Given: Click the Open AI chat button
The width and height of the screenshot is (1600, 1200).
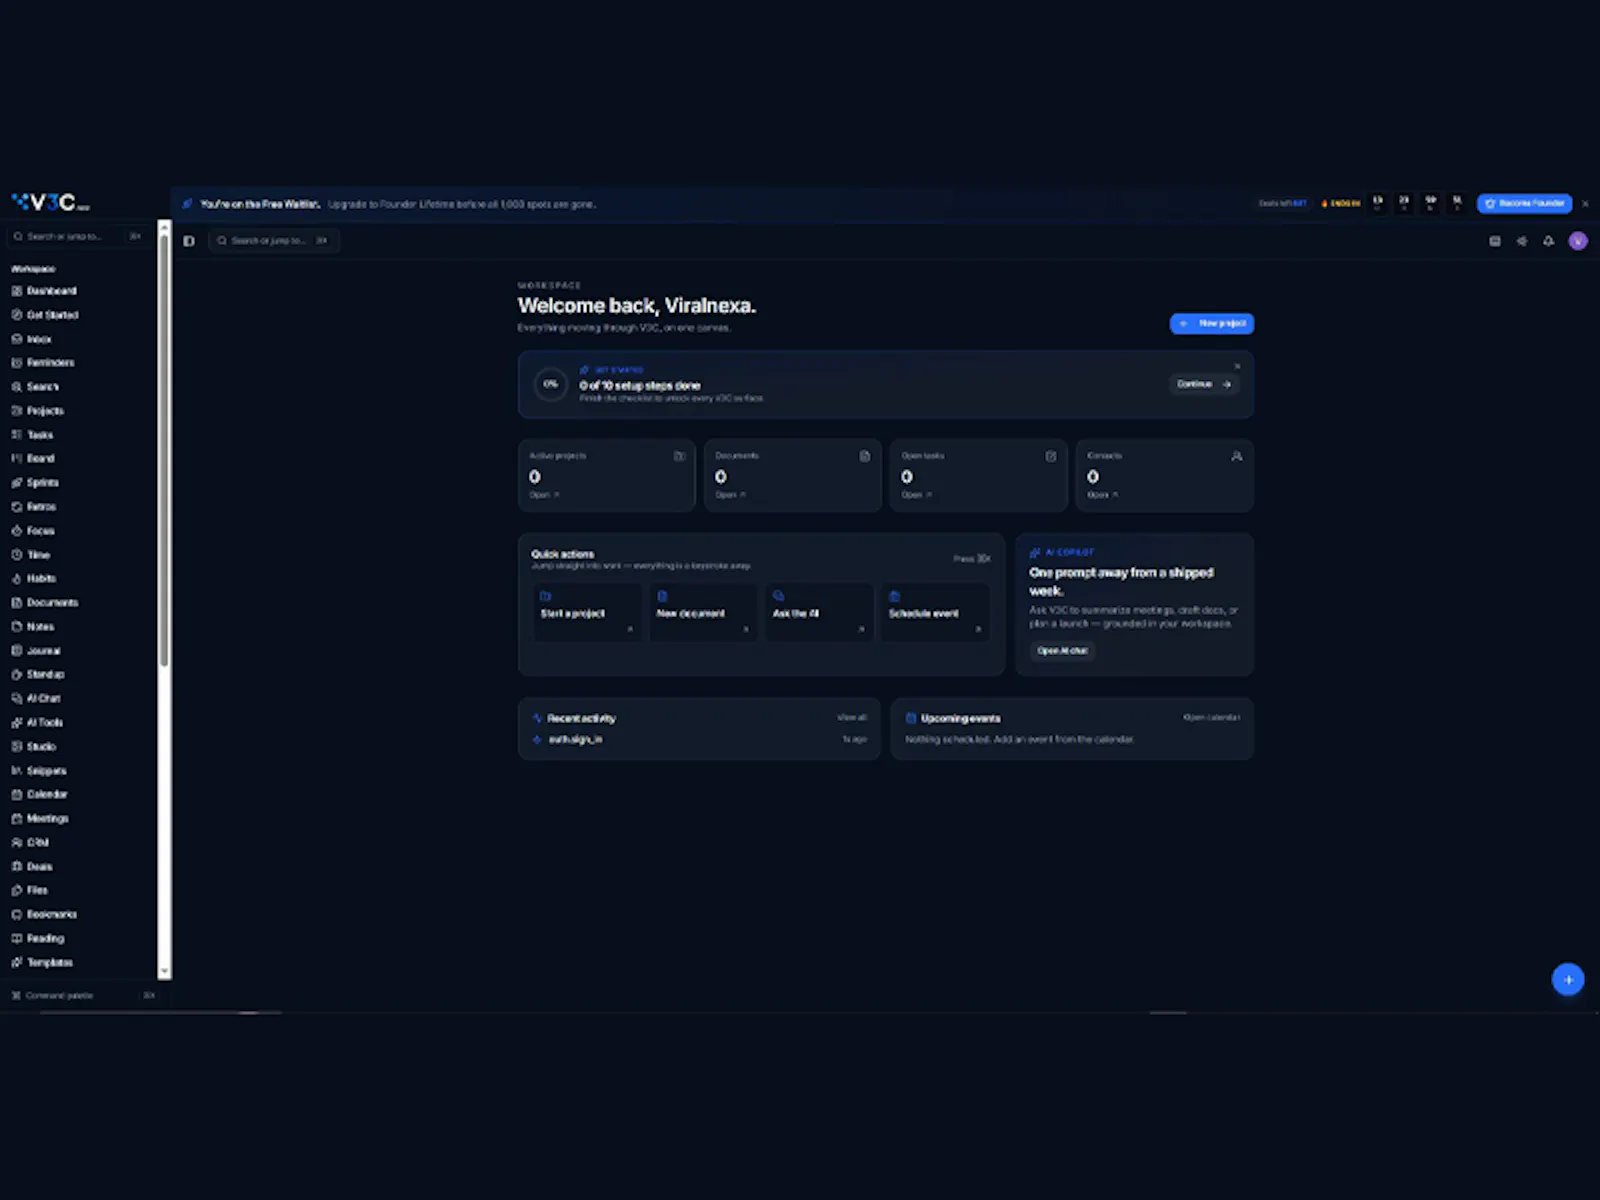Looking at the screenshot, I should [x=1062, y=651].
